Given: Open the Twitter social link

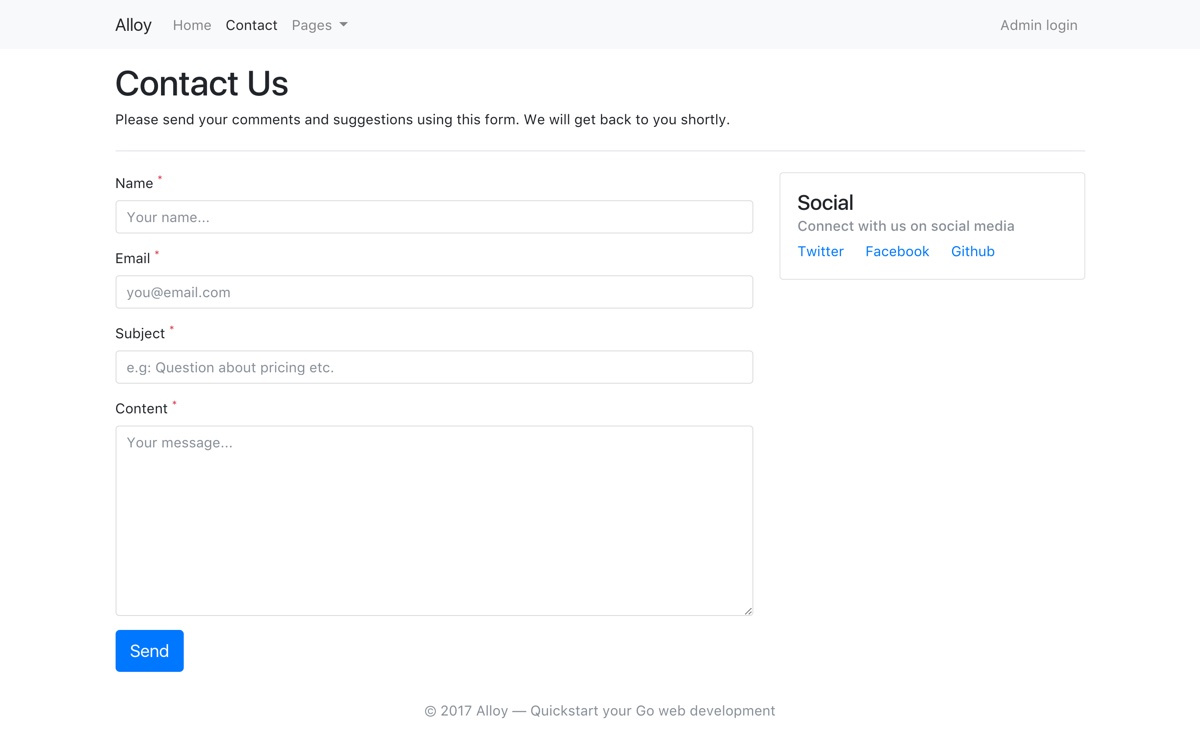Looking at the screenshot, I should coord(821,251).
